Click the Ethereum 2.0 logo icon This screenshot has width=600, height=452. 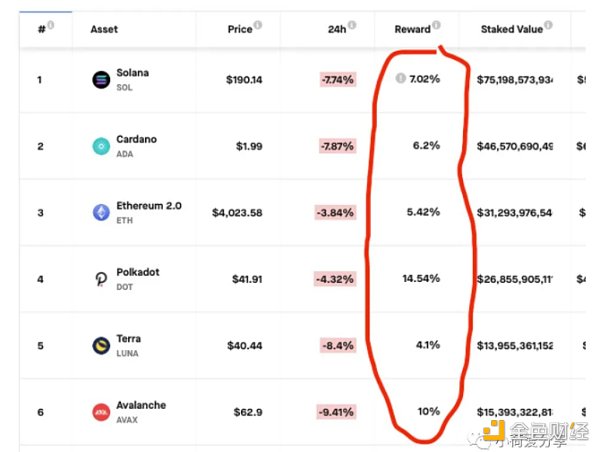(101, 212)
